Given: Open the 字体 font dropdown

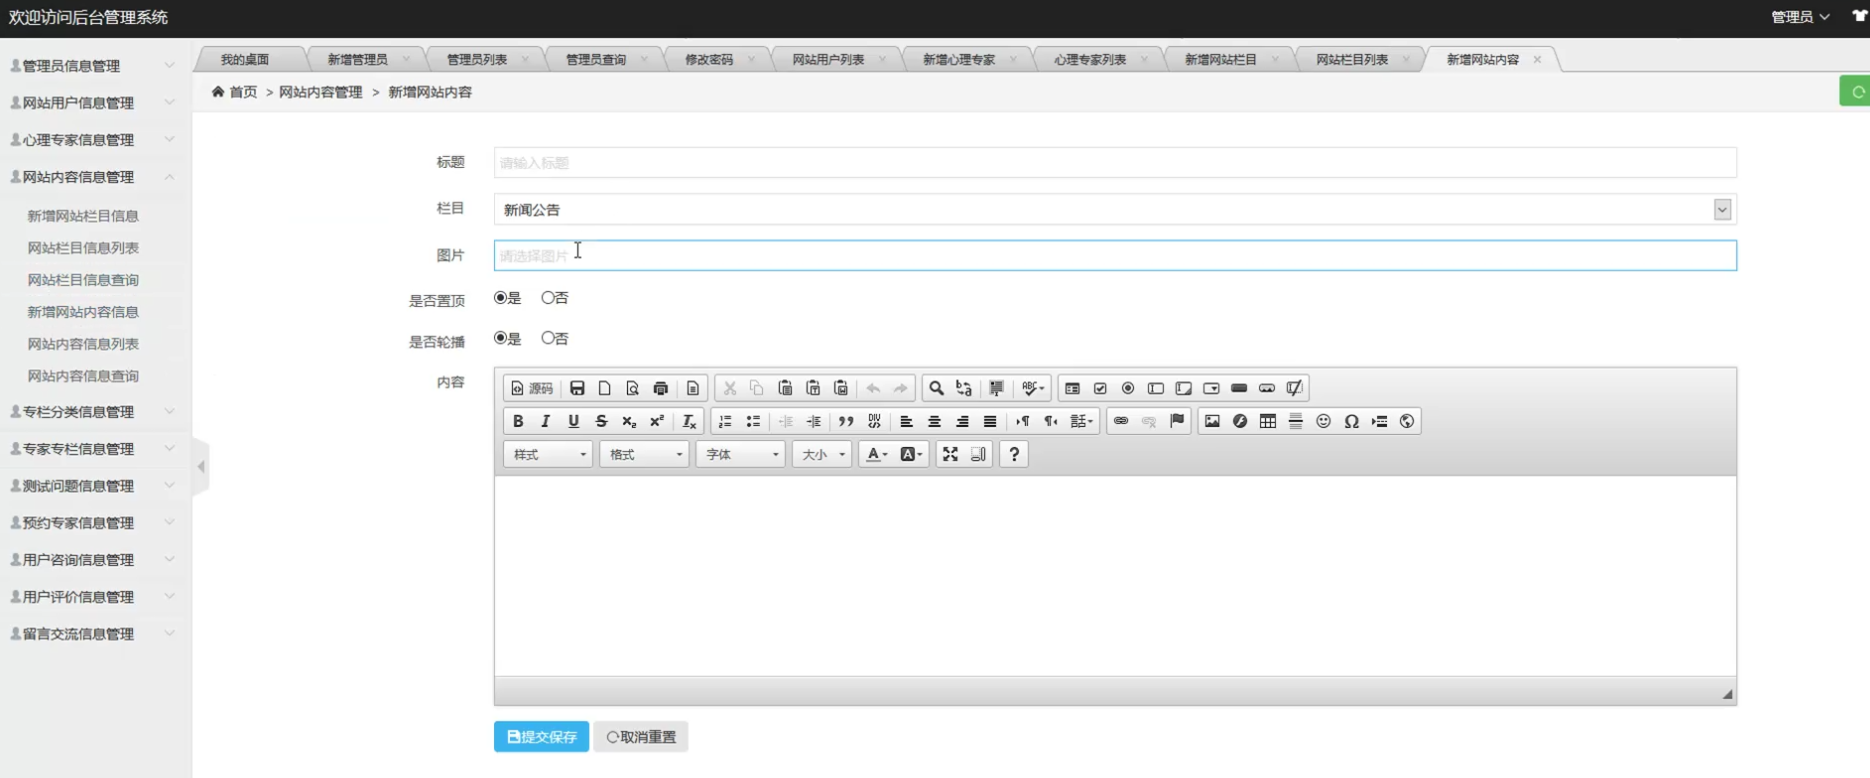Looking at the screenshot, I should [742, 454].
